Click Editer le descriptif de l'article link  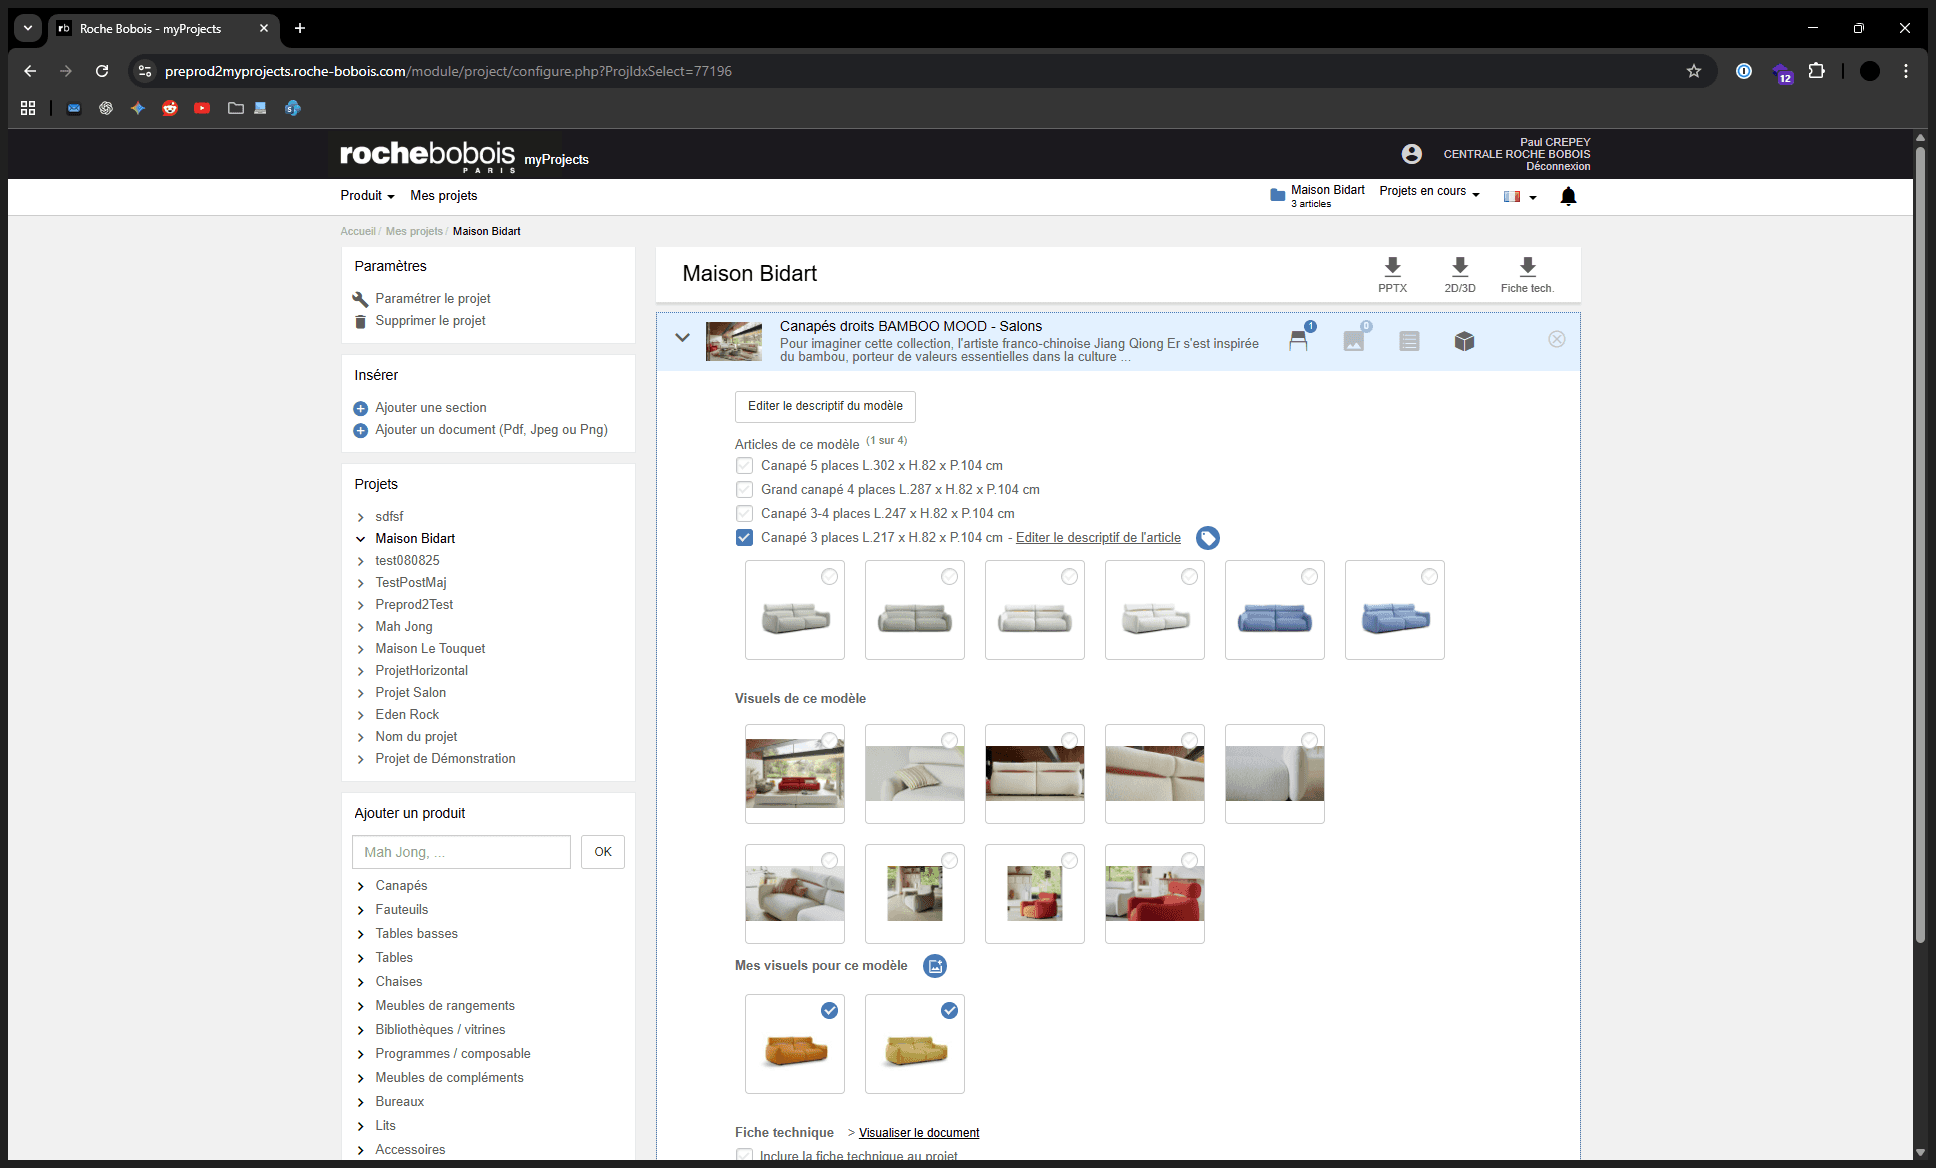pos(1098,538)
